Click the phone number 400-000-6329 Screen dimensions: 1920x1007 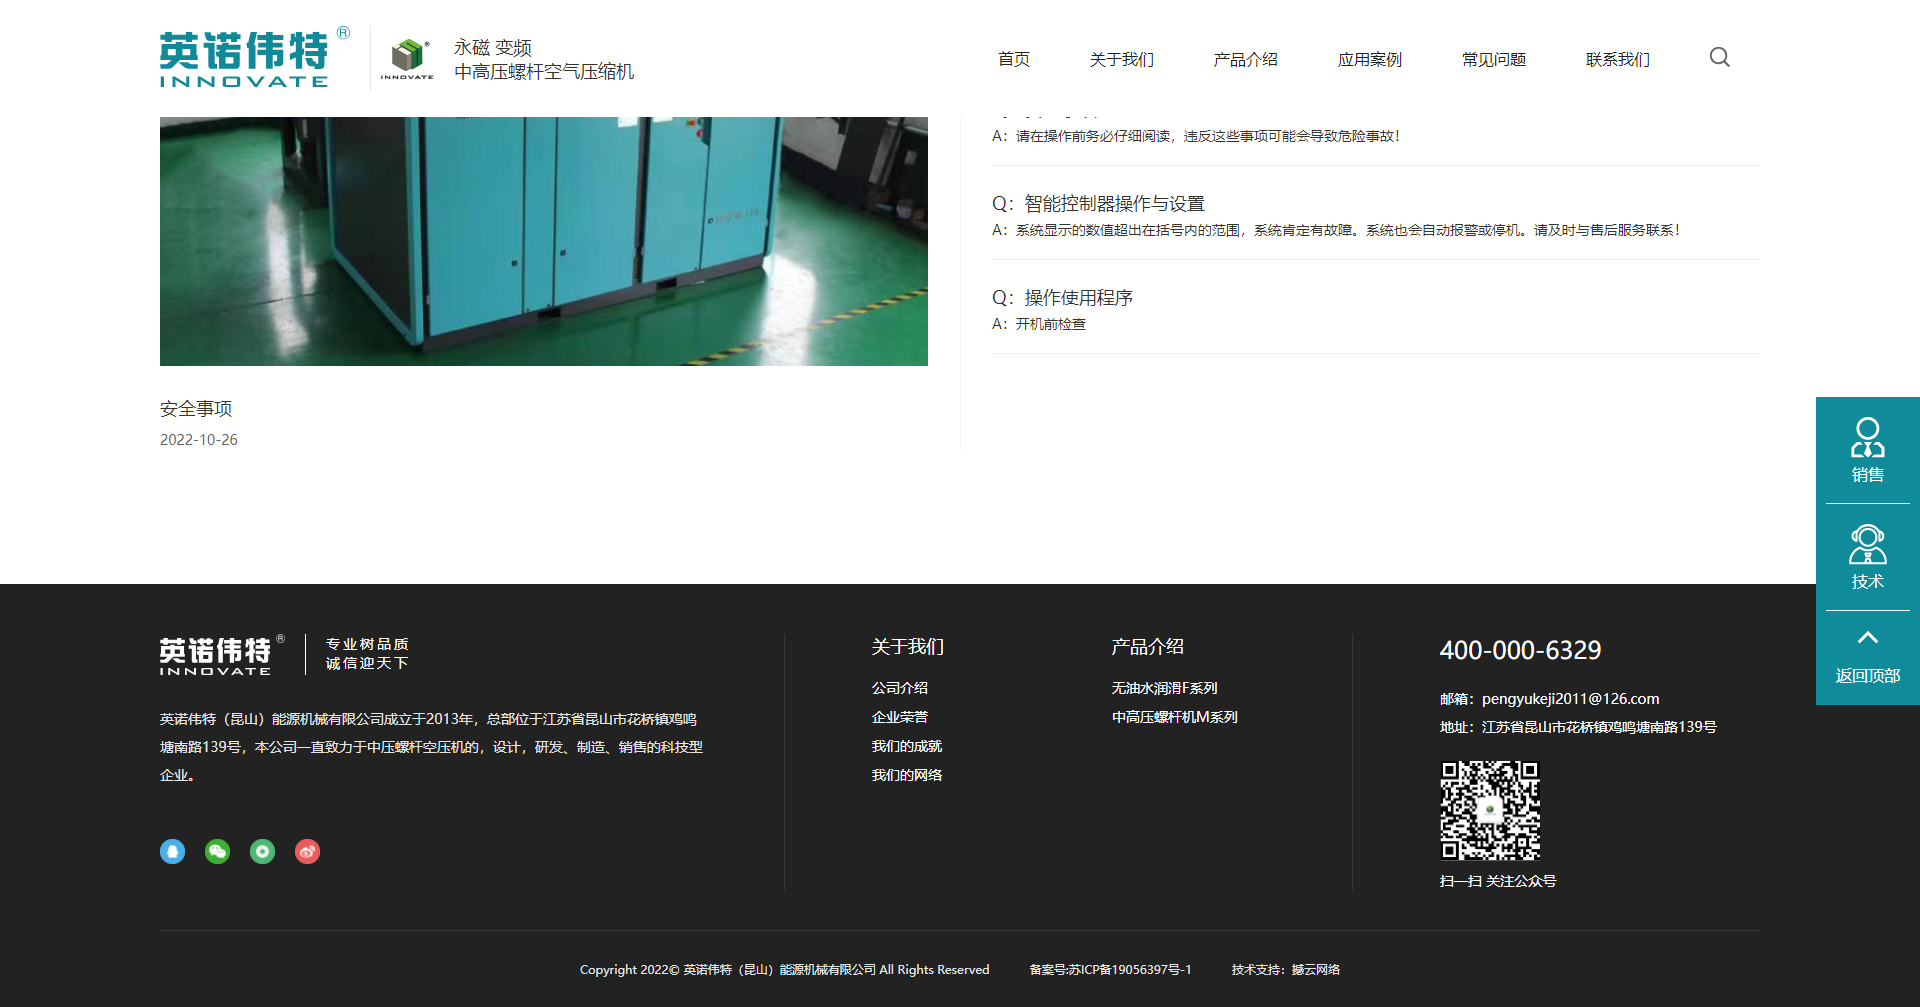coord(1520,650)
